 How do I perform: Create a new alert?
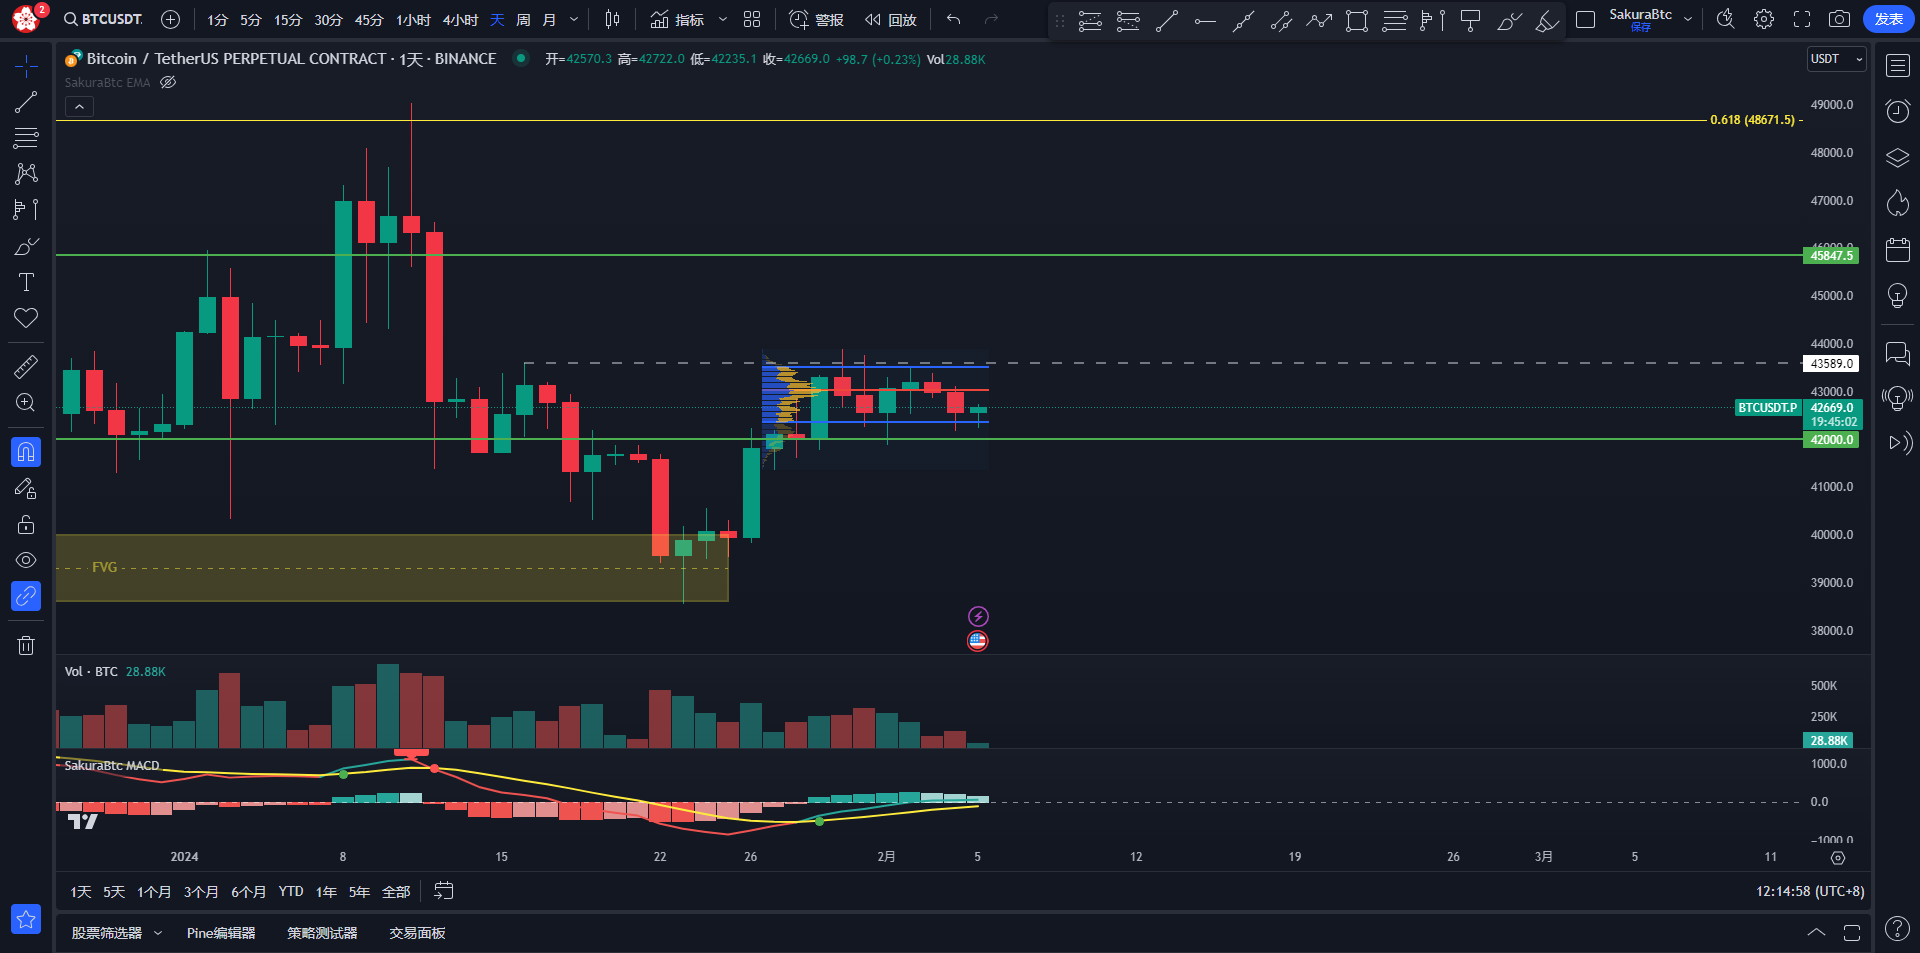point(816,19)
